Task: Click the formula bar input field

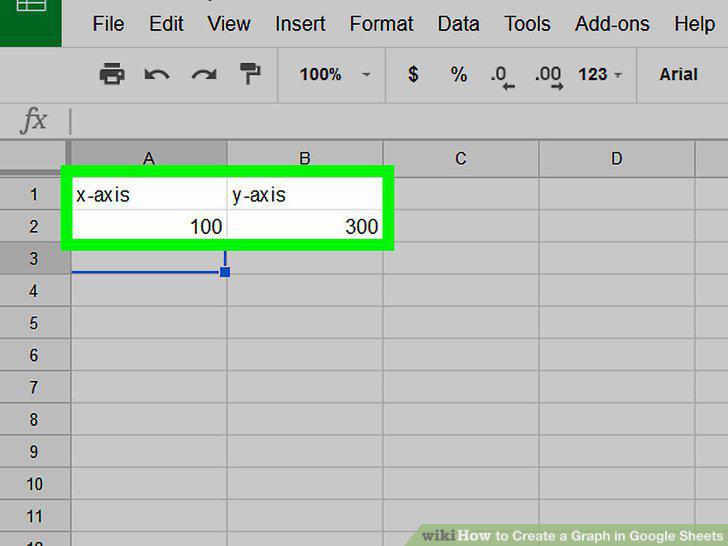Action: (x=399, y=121)
